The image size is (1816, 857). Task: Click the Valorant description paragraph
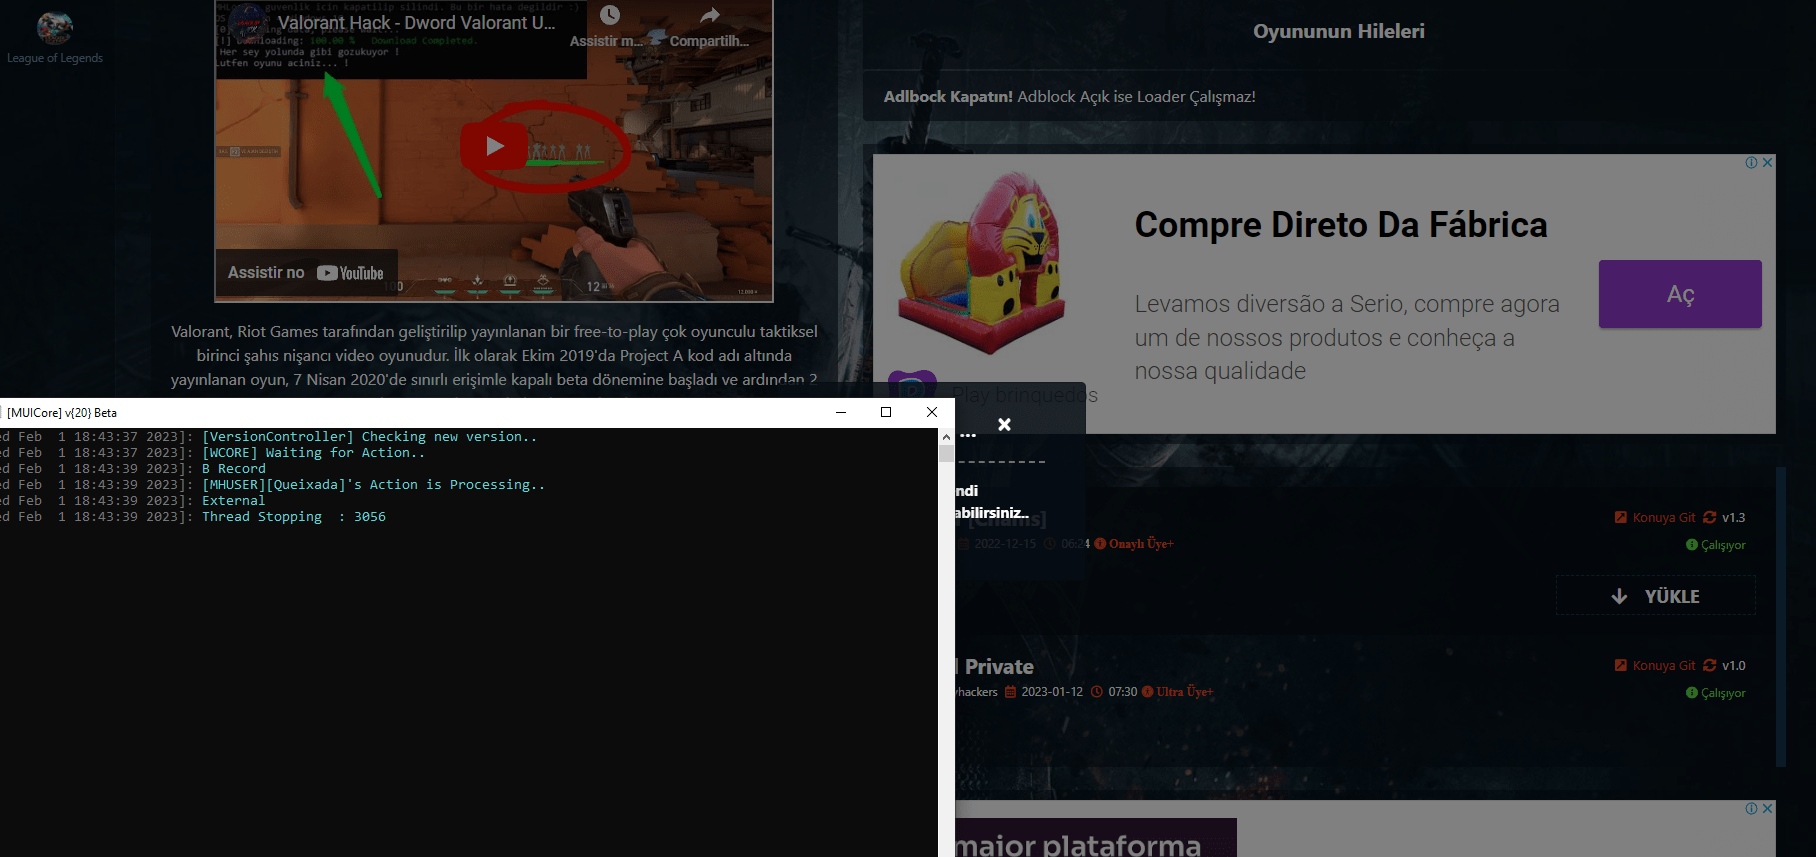click(x=494, y=356)
